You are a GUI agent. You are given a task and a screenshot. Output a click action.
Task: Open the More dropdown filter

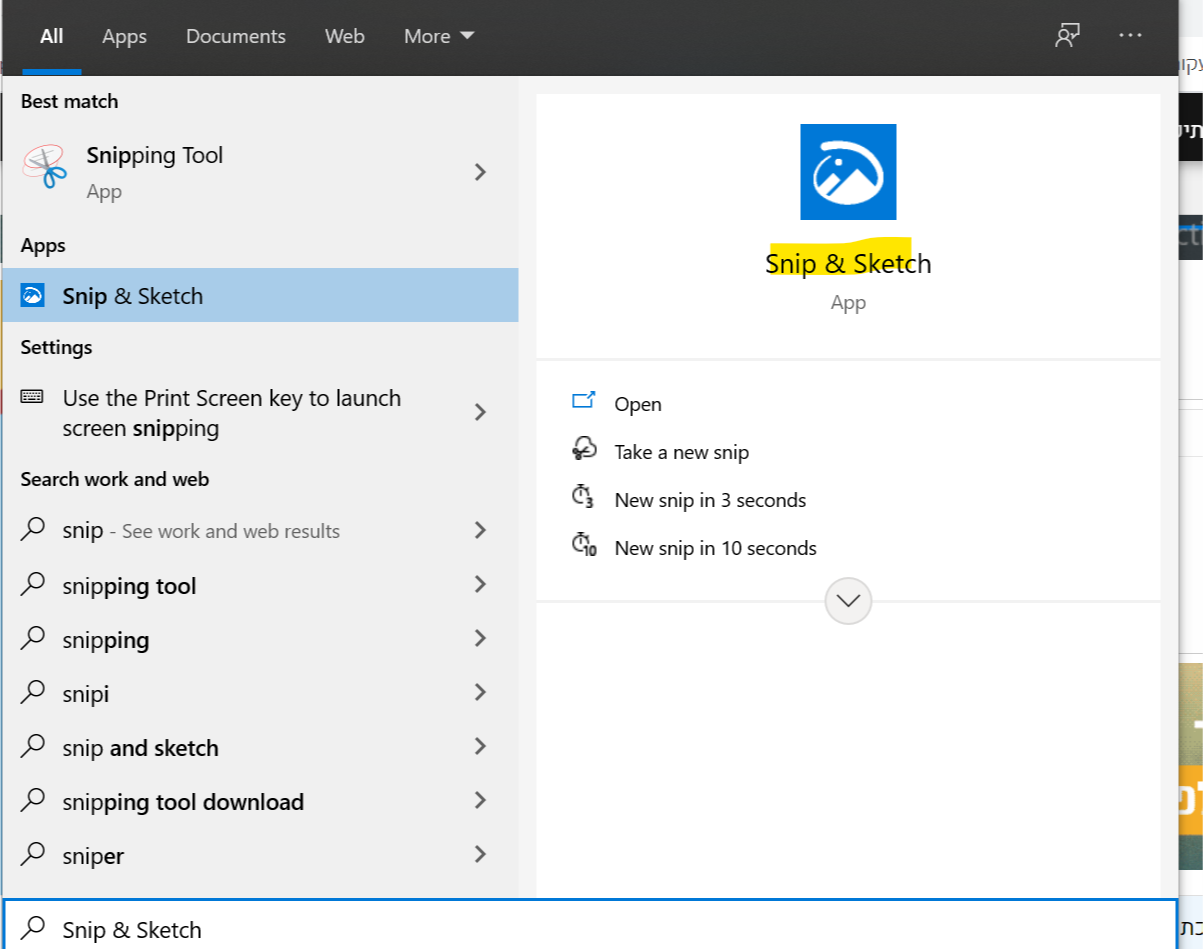438,36
